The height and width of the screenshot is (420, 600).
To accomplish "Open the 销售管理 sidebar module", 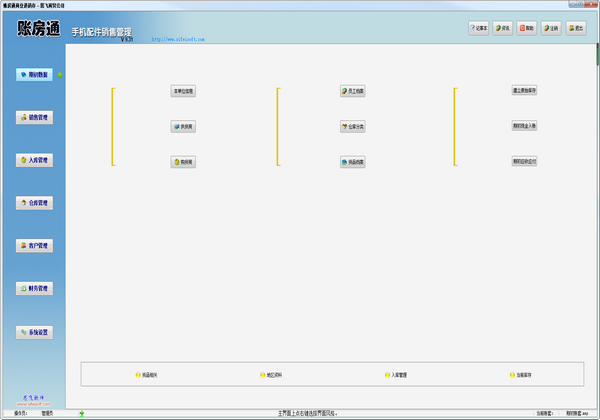I will tap(33, 117).
